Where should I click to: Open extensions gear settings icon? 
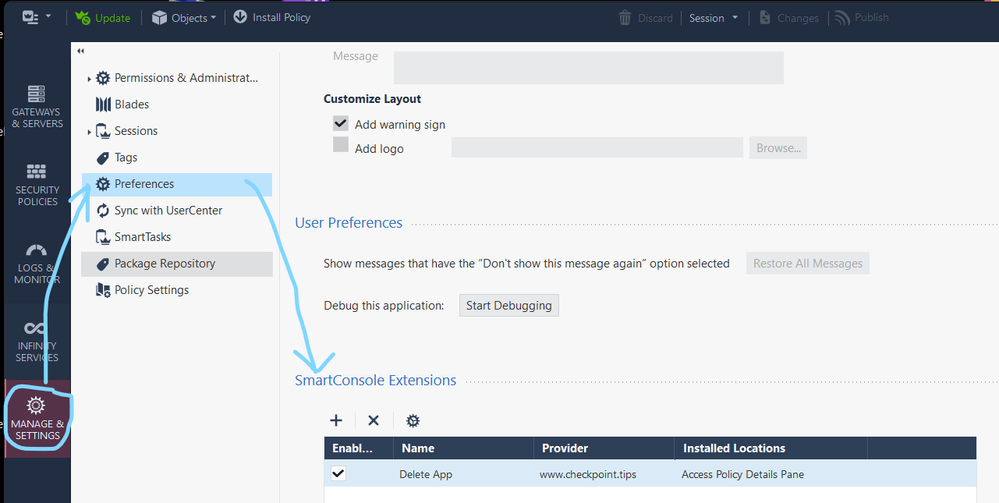[412, 421]
